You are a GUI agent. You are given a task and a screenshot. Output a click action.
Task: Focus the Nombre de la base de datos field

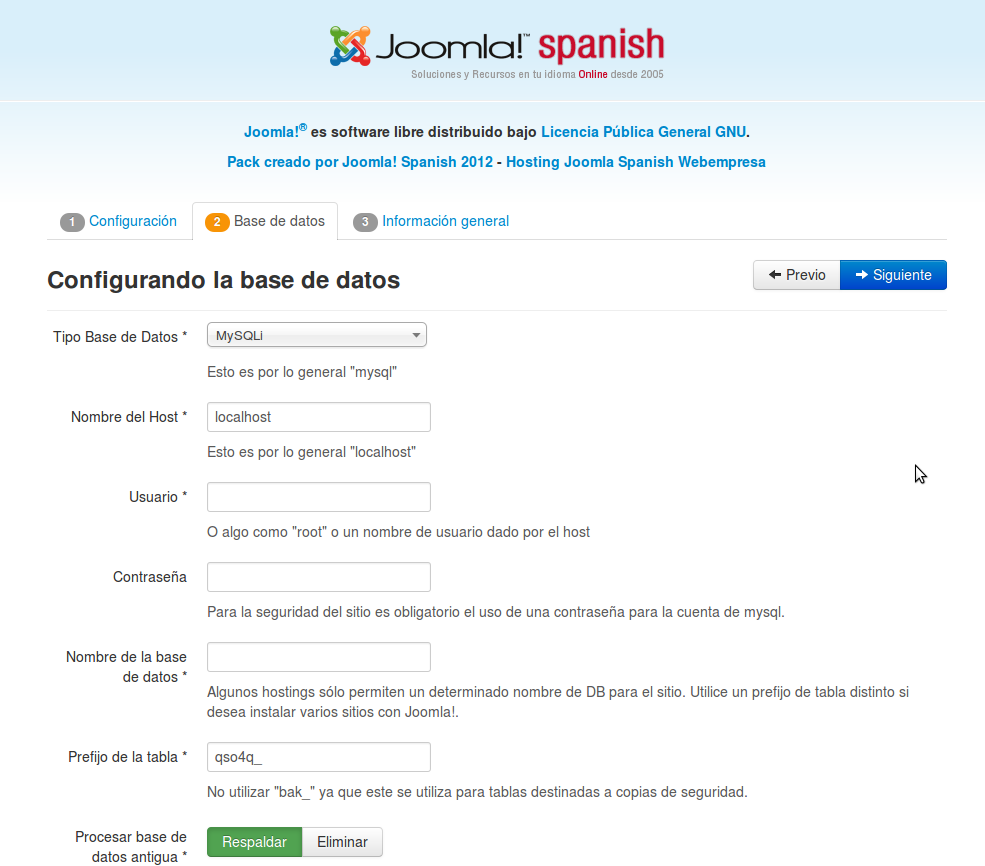pyautogui.click(x=318, y=657)
